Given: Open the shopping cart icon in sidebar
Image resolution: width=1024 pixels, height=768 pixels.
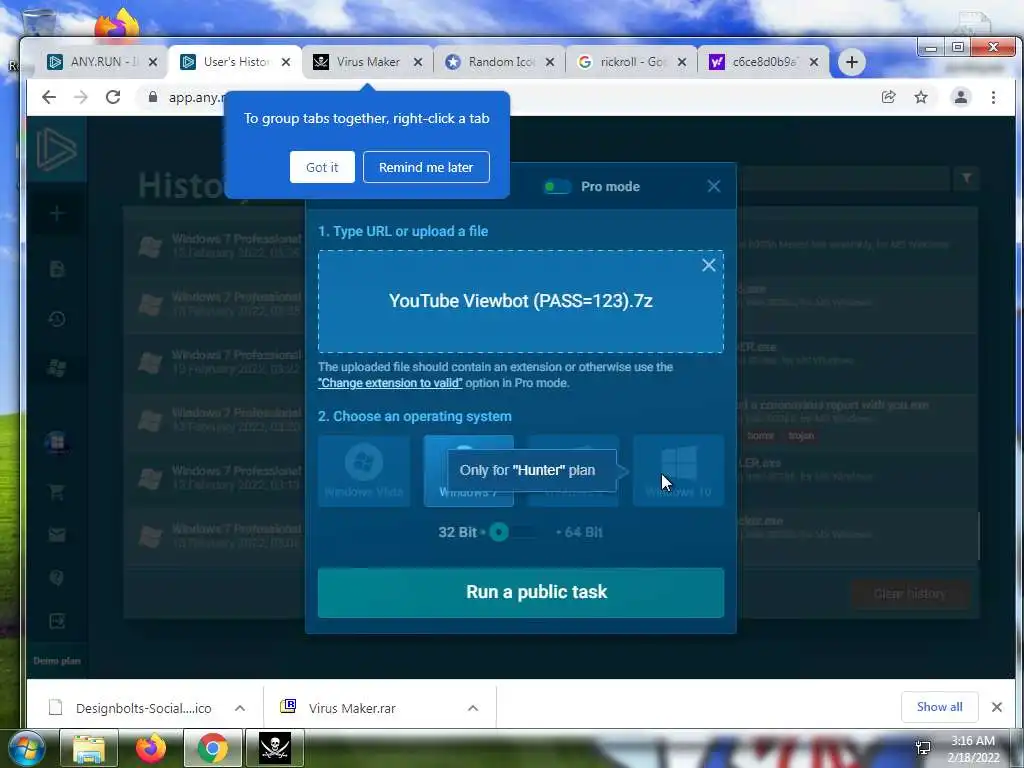Looking at the screenshot, I should tap(57, 492).
